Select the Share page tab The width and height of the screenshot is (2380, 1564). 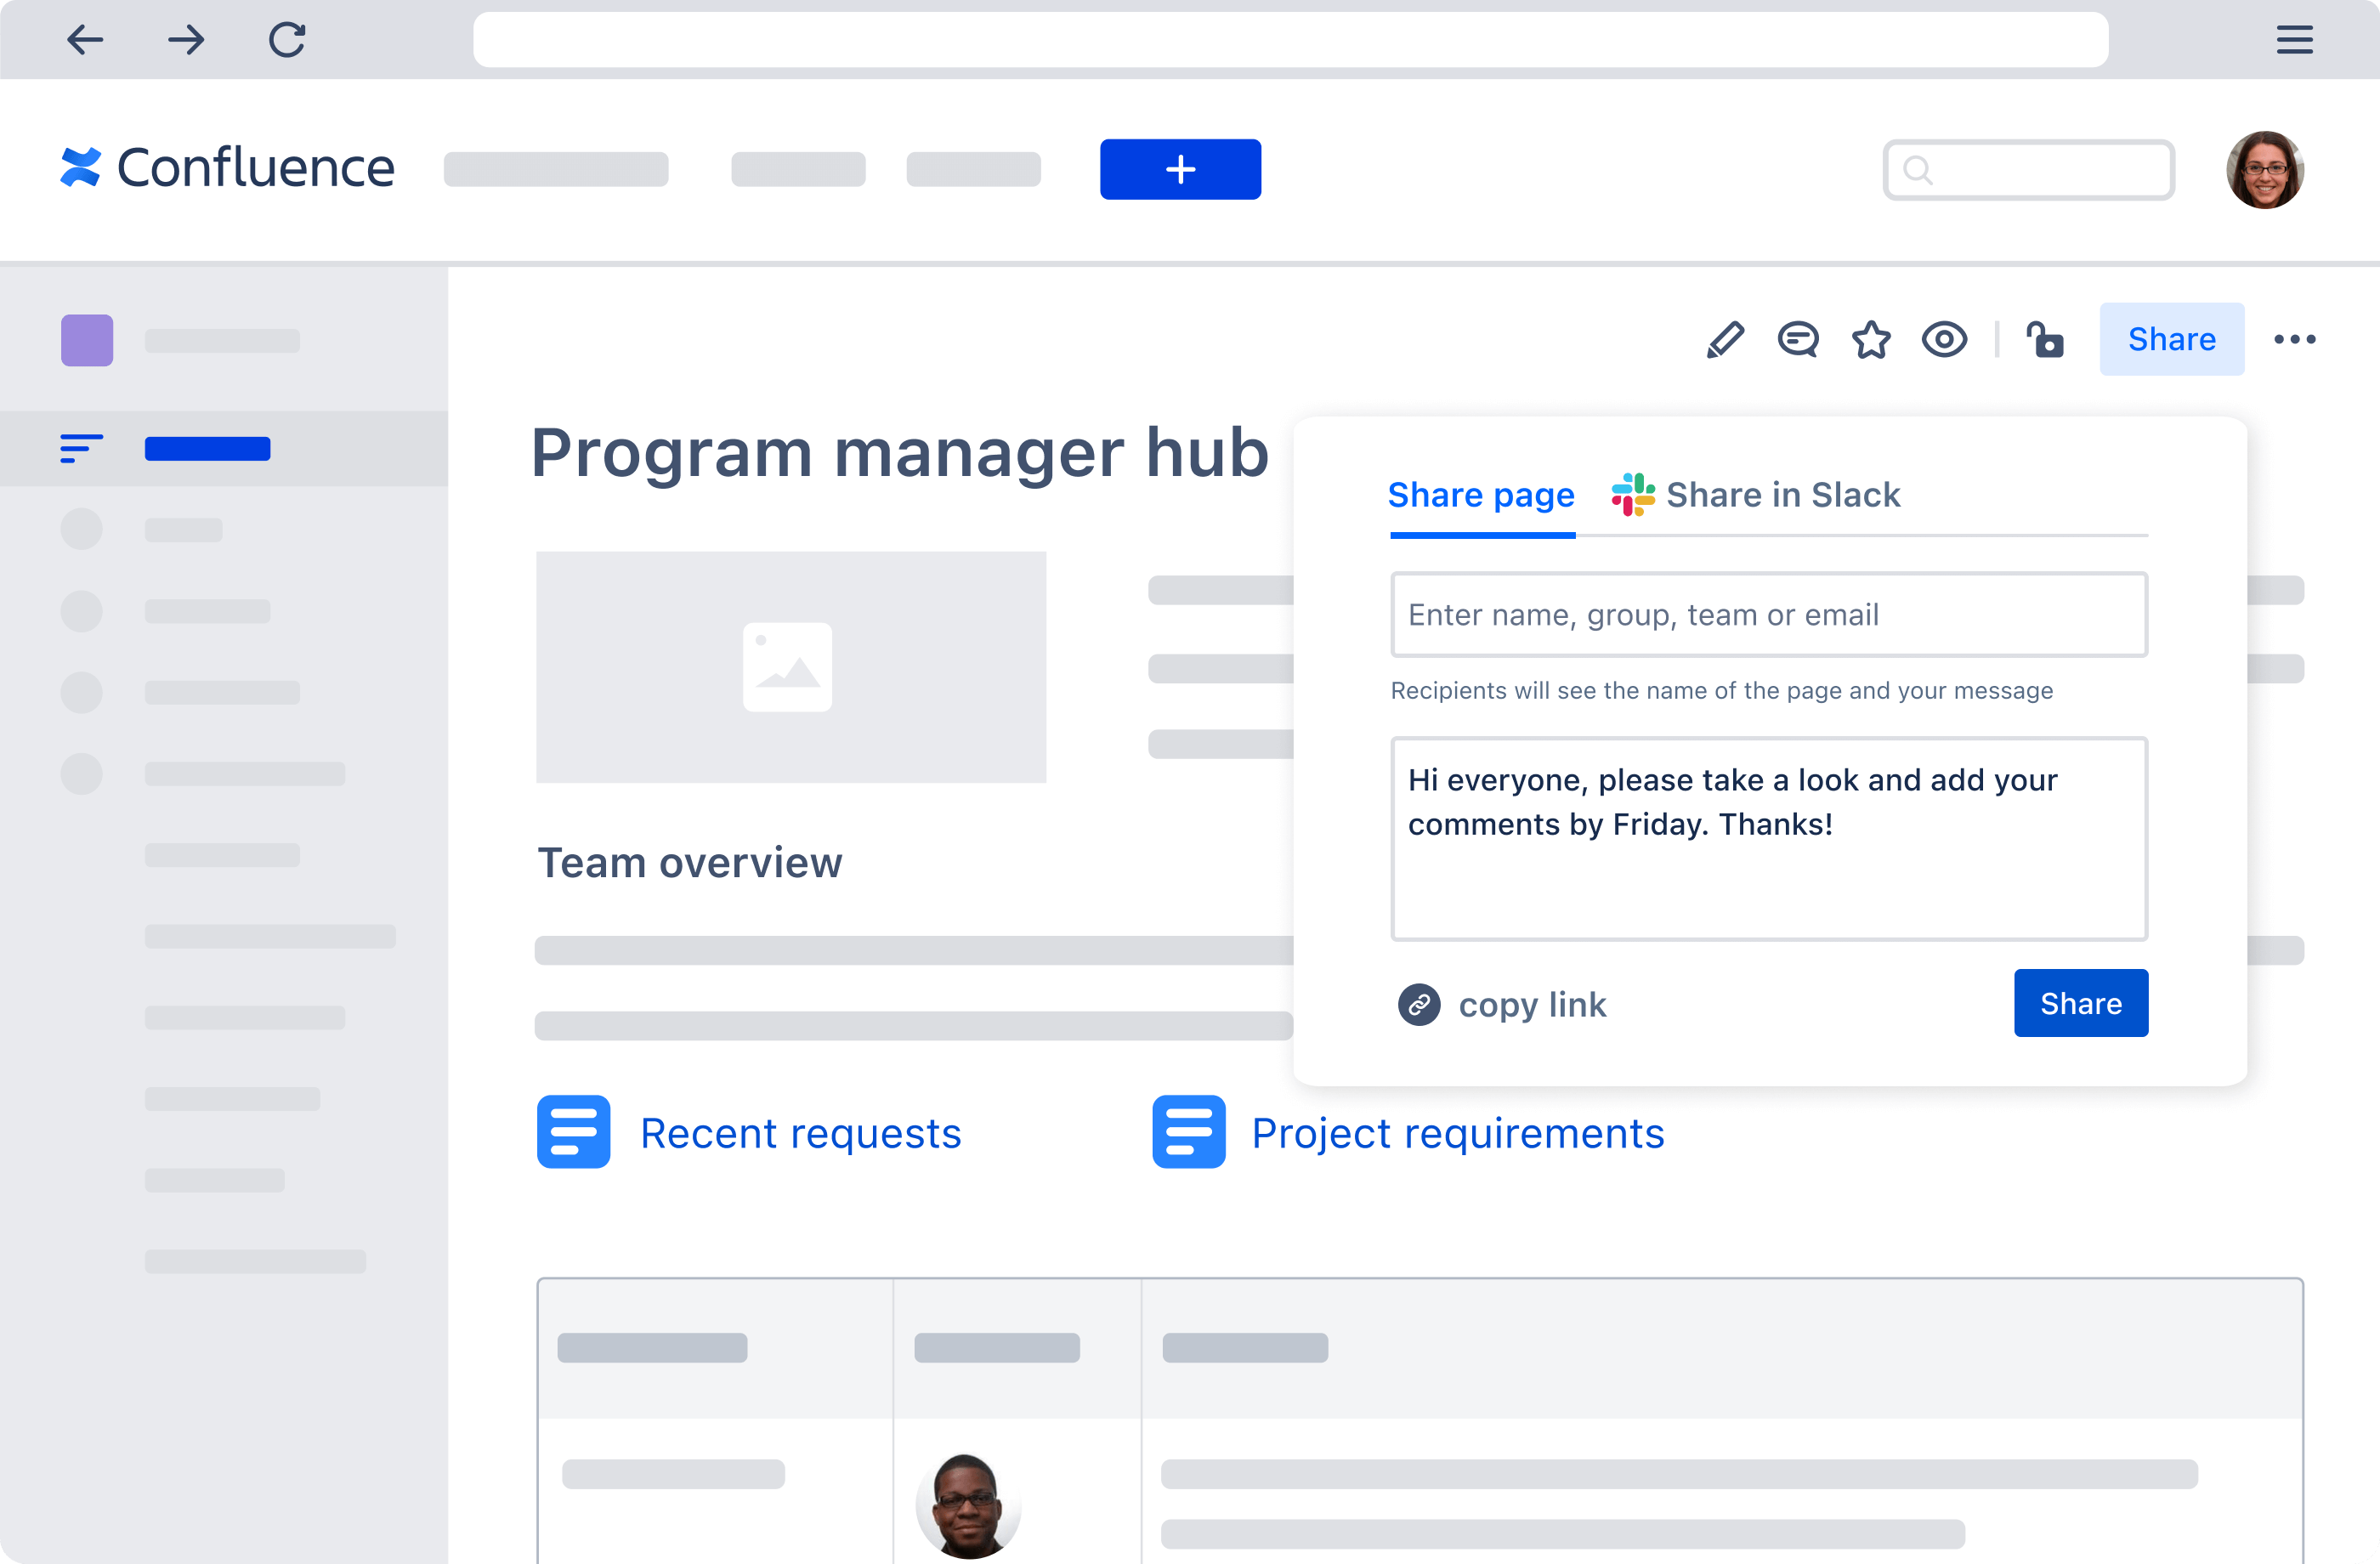(1481, 494)
